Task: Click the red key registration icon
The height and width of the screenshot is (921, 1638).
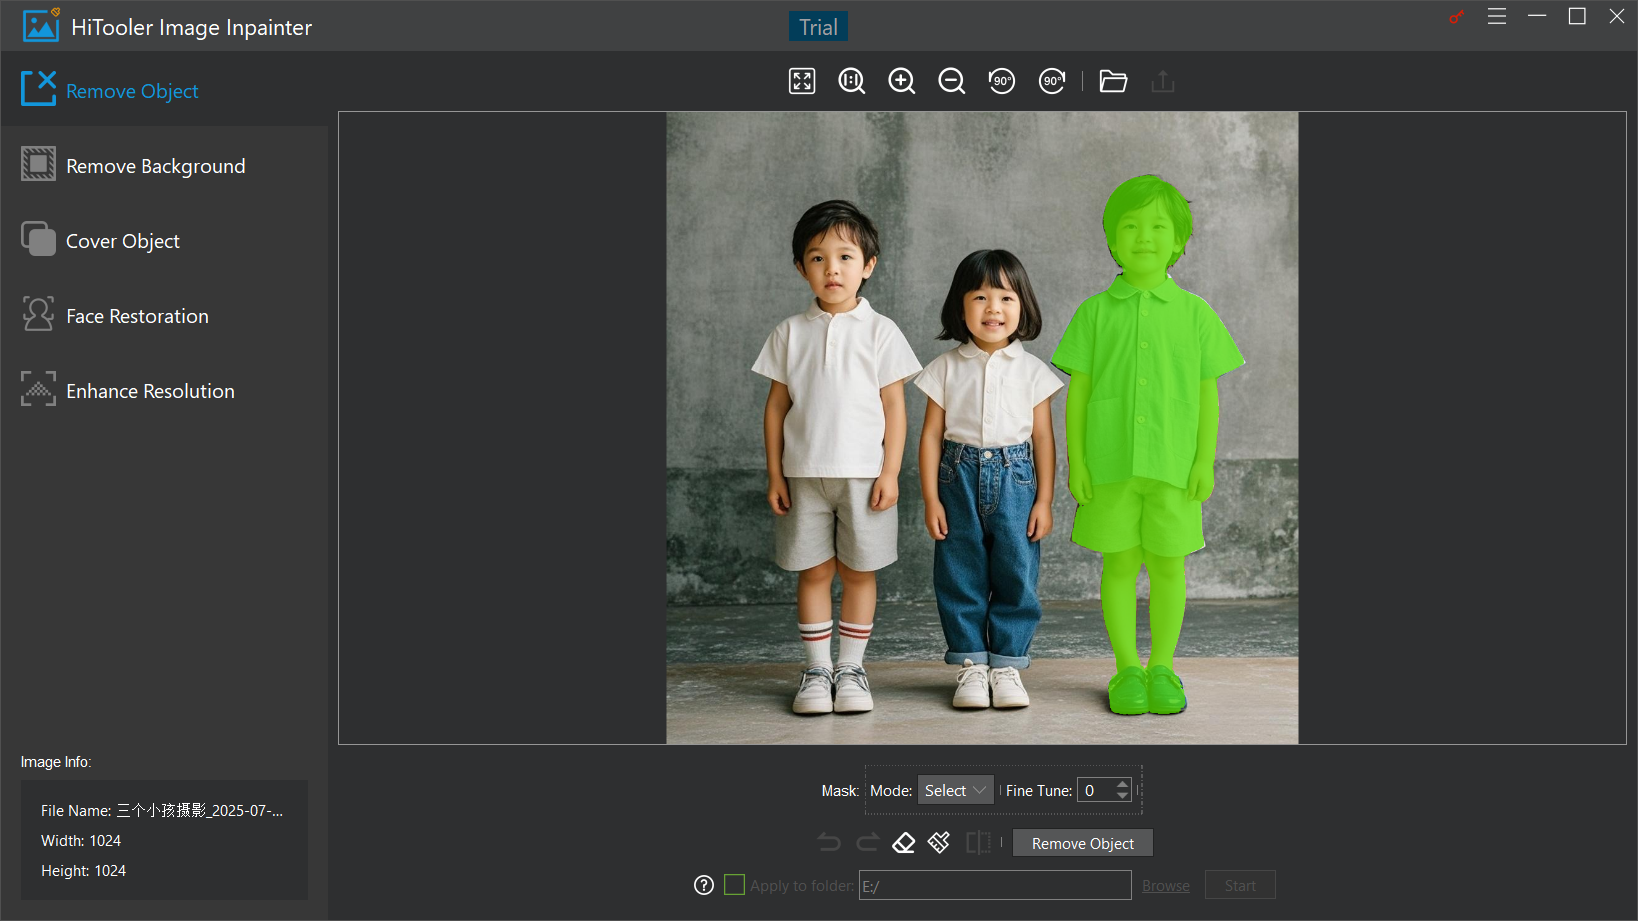Action: 1457,17
